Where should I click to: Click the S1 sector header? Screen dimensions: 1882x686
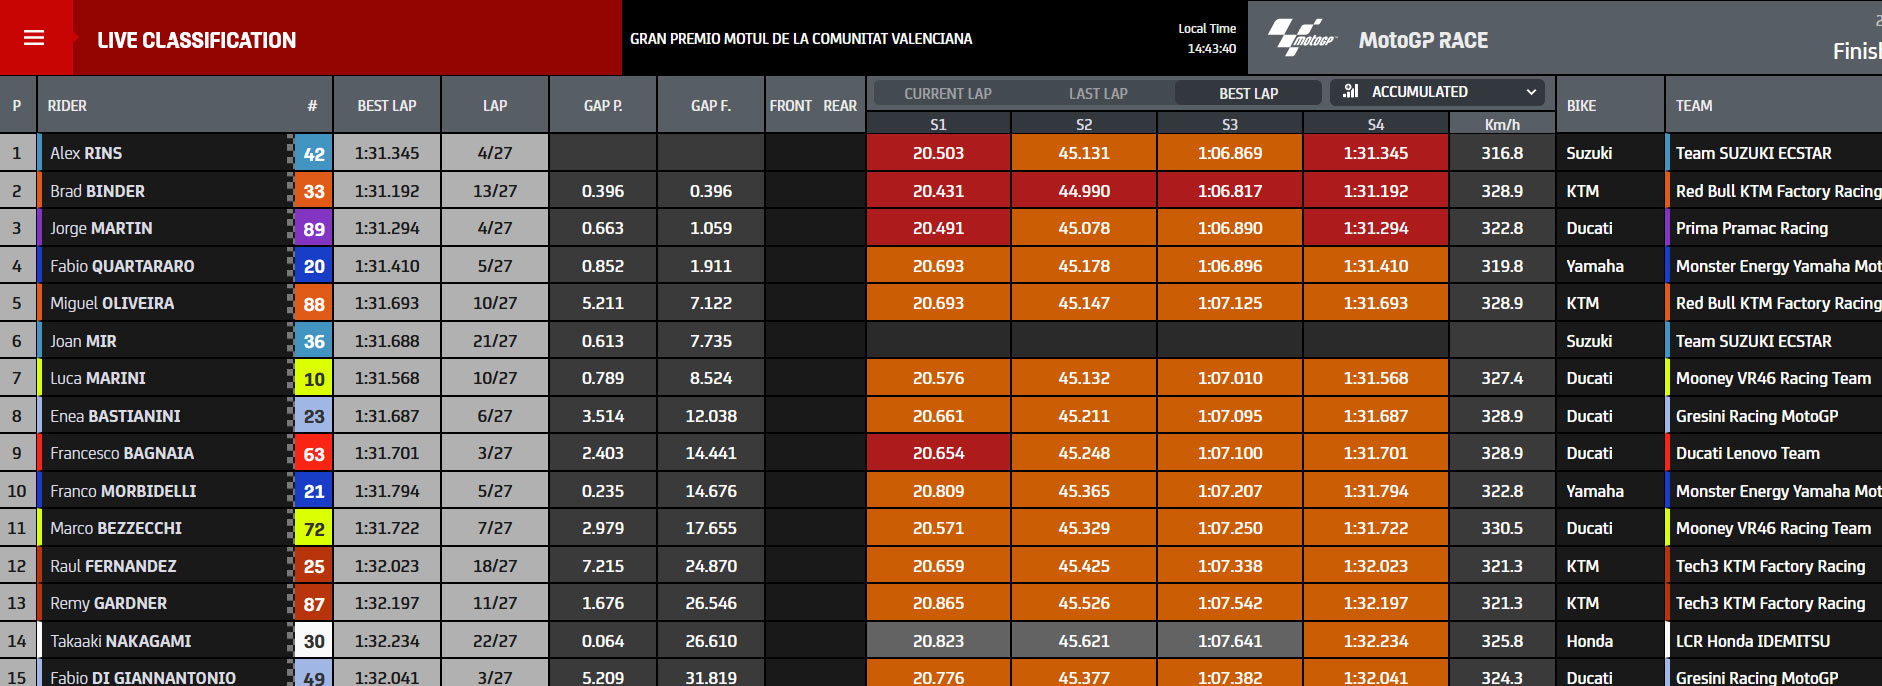tap(938, 124)
